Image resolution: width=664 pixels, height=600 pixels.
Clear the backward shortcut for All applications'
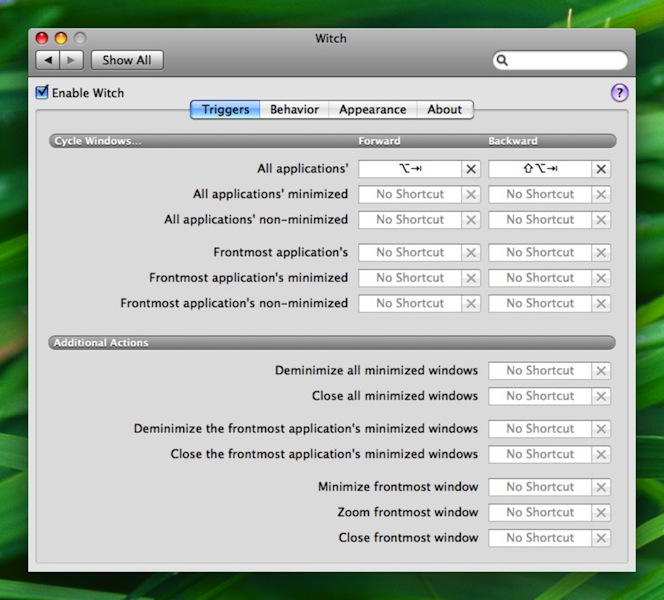coord(601,169)
